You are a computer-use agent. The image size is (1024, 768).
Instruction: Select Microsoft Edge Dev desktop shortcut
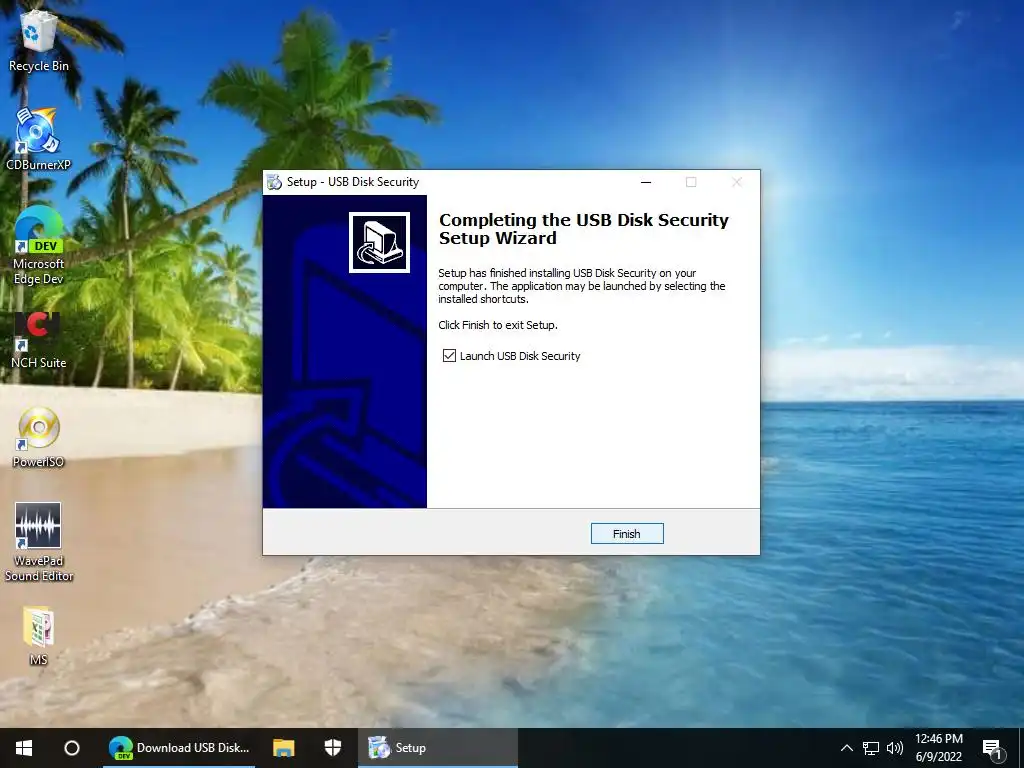tap(39, 246)
